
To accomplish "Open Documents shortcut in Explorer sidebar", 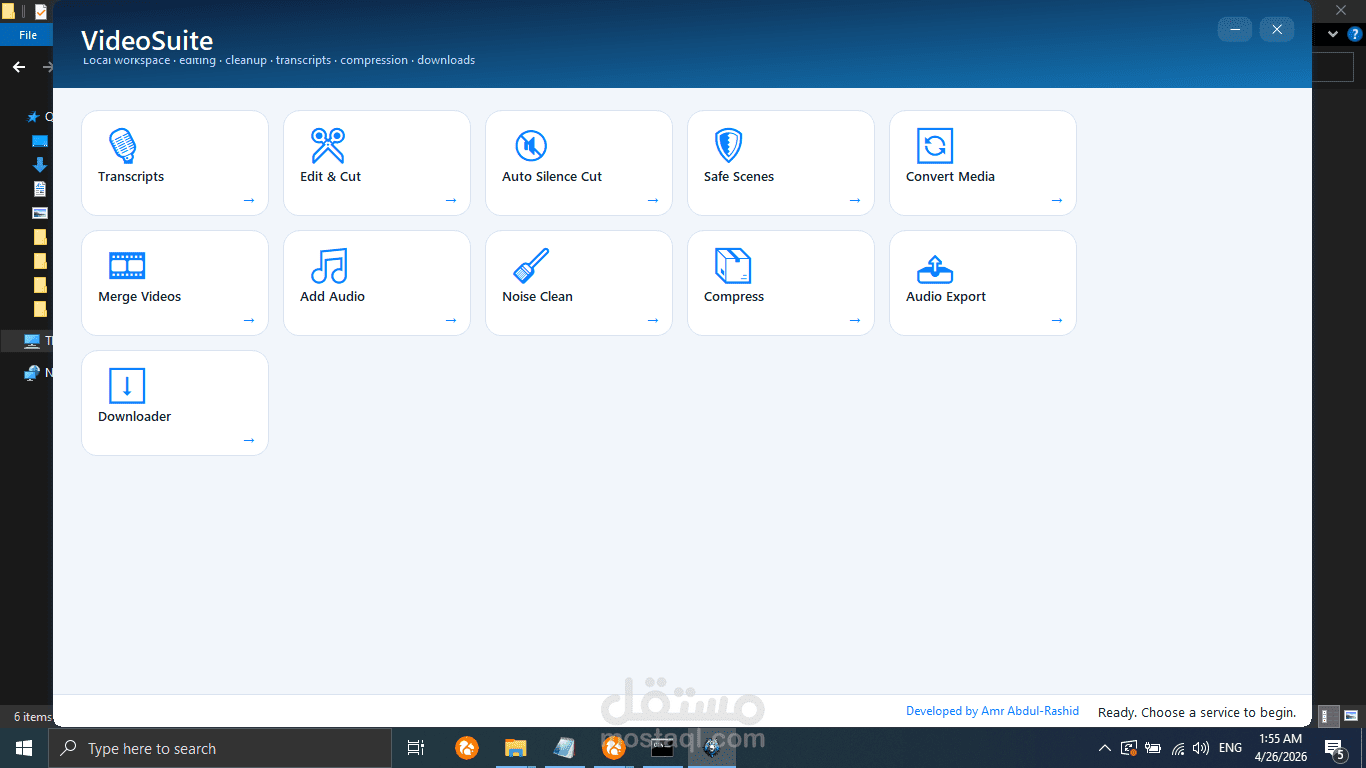I will 40,188.
